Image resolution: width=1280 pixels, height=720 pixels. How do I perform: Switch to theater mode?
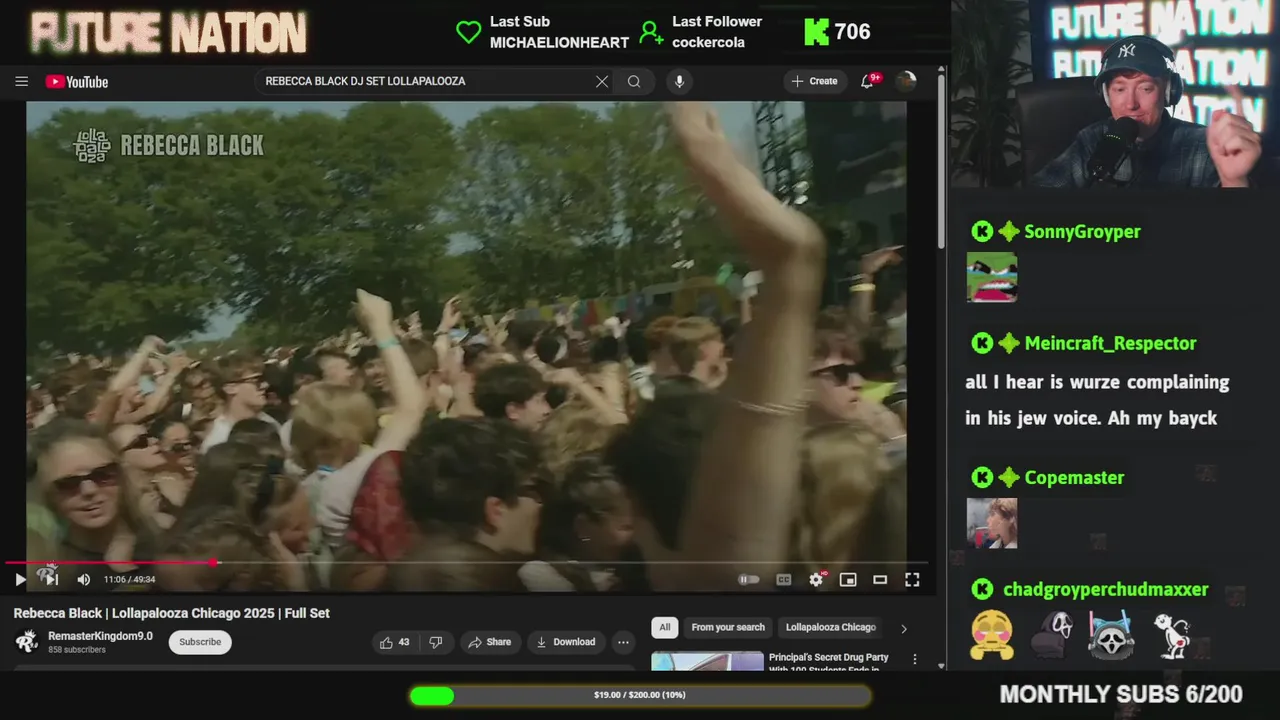[880, 579]
